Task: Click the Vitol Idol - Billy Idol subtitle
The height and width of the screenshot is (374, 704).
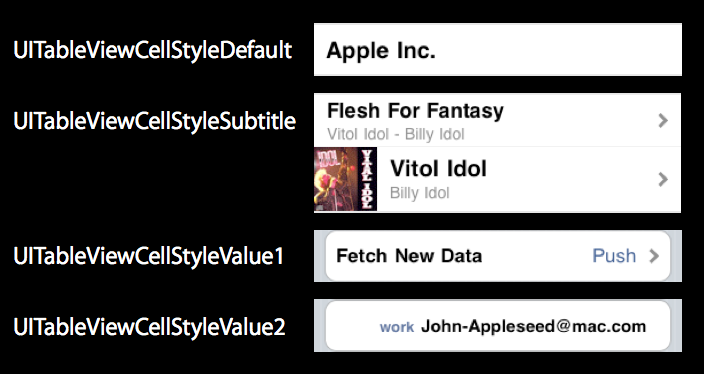Action: pyautogui.click(x=396, y=134)
